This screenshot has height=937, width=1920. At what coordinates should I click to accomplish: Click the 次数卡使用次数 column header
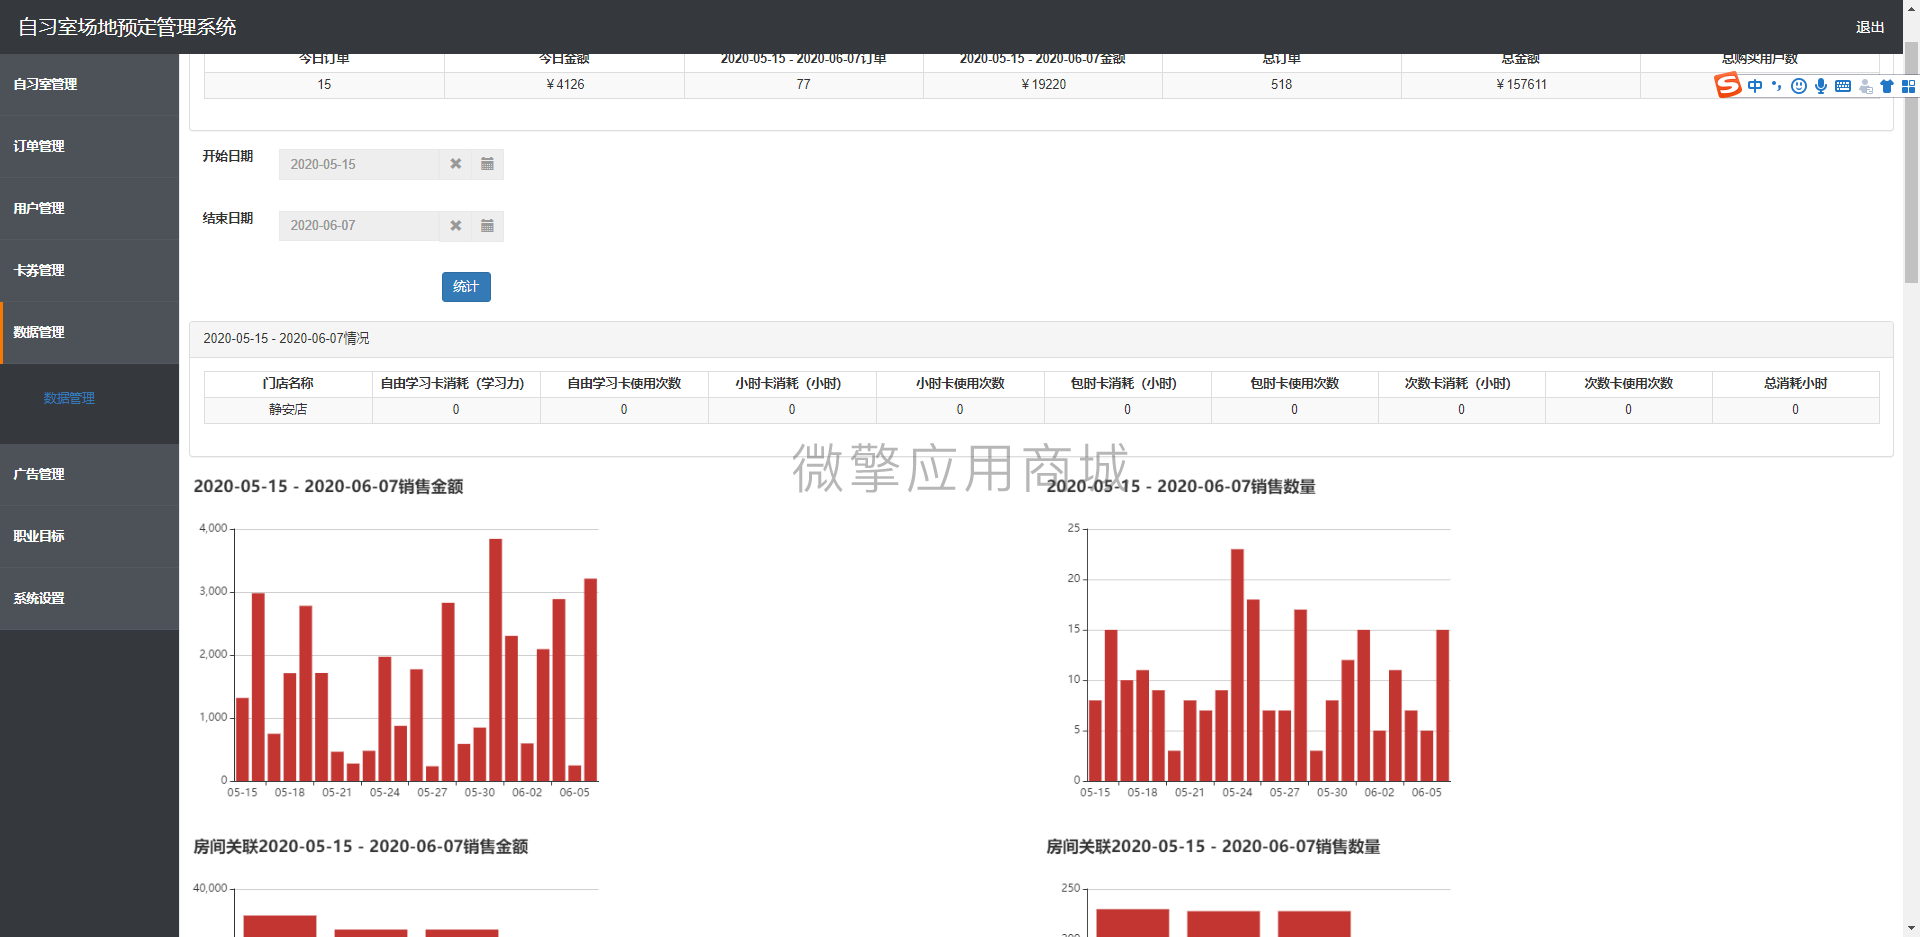(x=1628, y=384)
